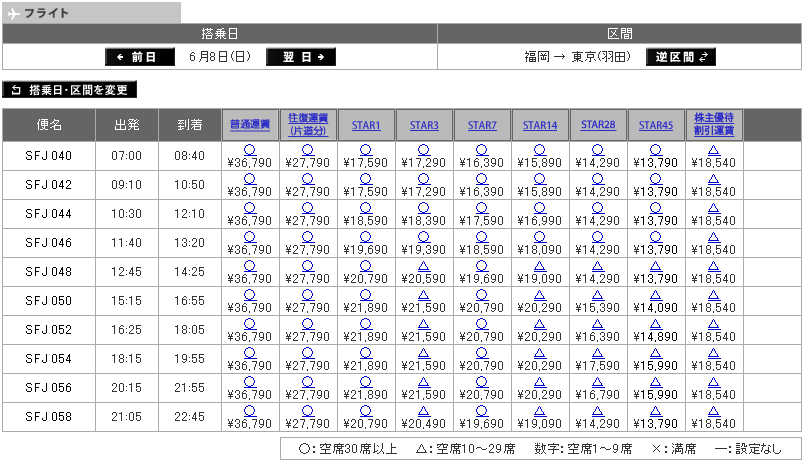Open the STAR1 fare header link
The height and width of the screenshot is (468, 805).
coord(366,125)
